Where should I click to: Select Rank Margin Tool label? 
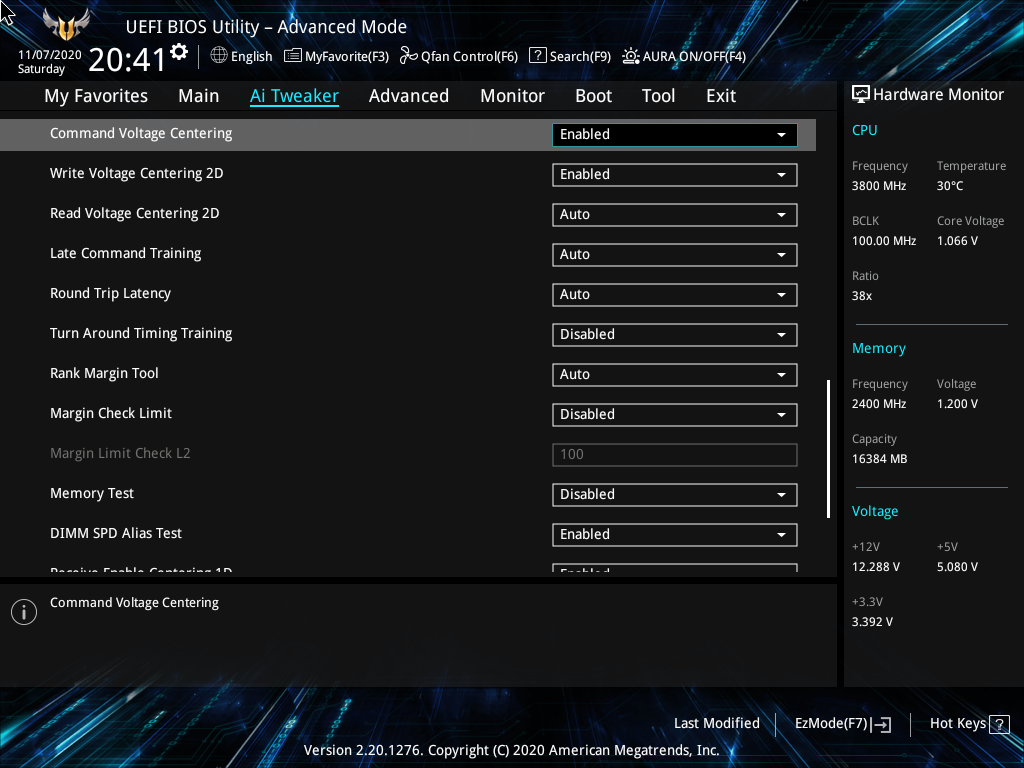[x=104, y=373]
